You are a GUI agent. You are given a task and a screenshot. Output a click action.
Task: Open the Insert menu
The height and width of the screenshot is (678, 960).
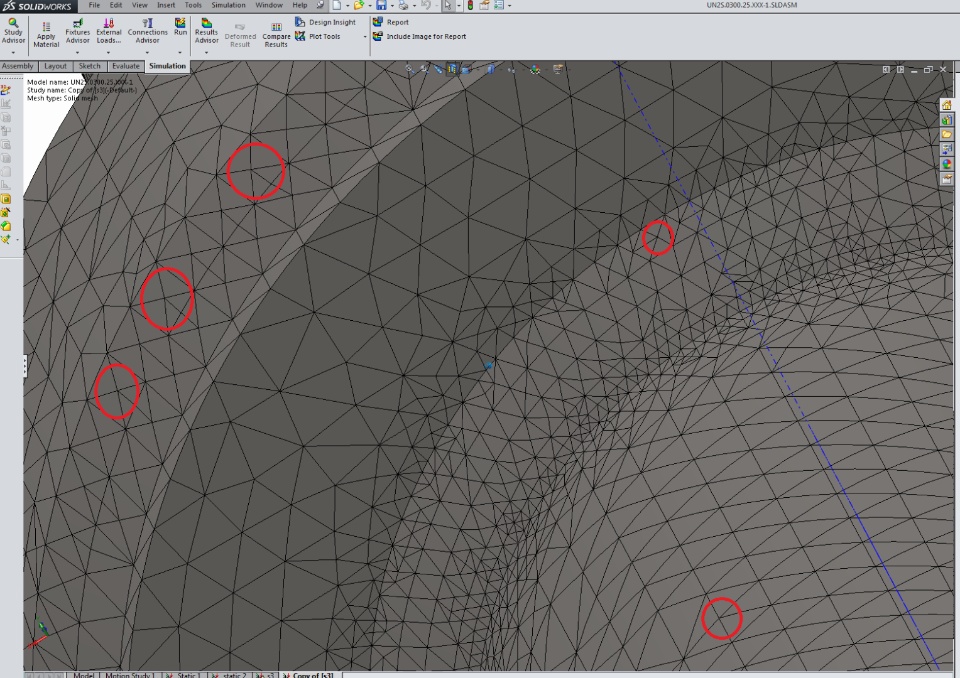point(166,5)
